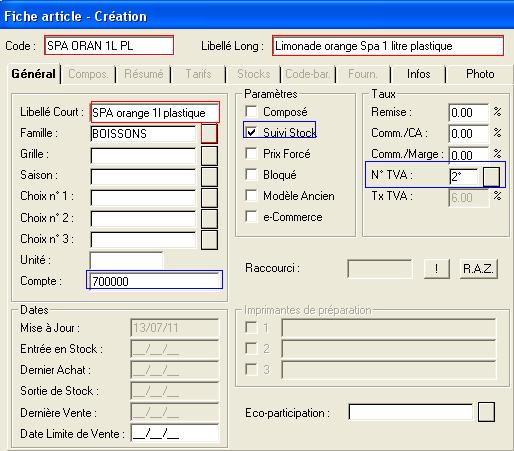Click the Tx TVA field showing 6.00
The height and width of the screenshot is (451, 514).
coord(468,198)
